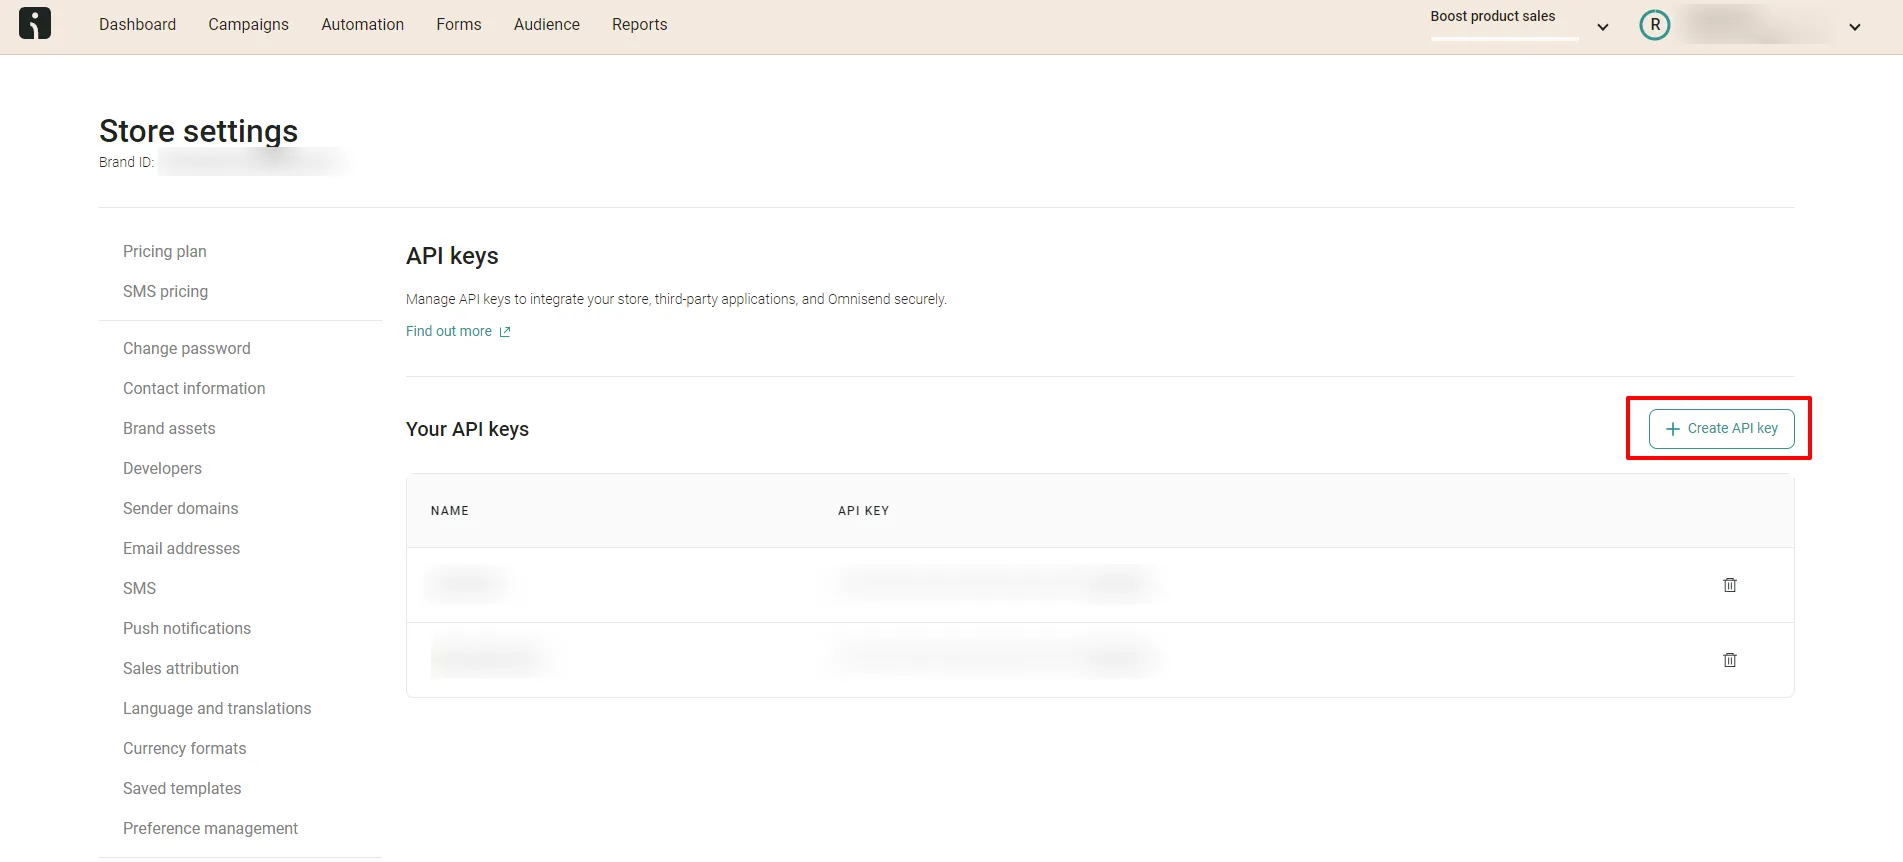Click the Your API keys heading

467,429
